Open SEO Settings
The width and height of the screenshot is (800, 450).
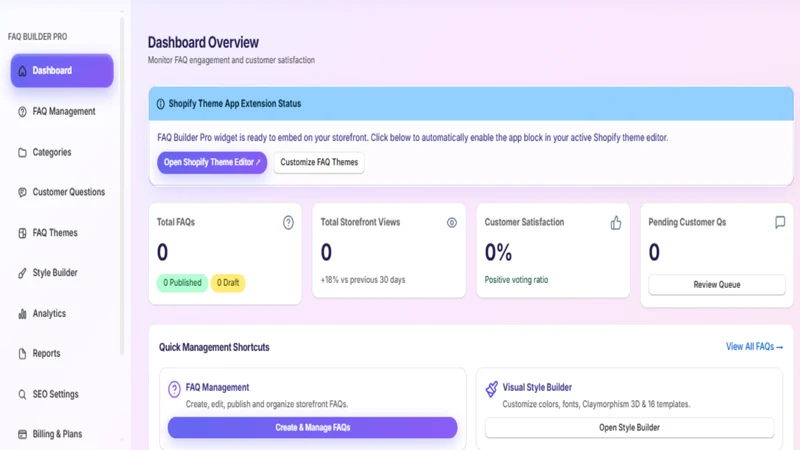tap(62, 394)
